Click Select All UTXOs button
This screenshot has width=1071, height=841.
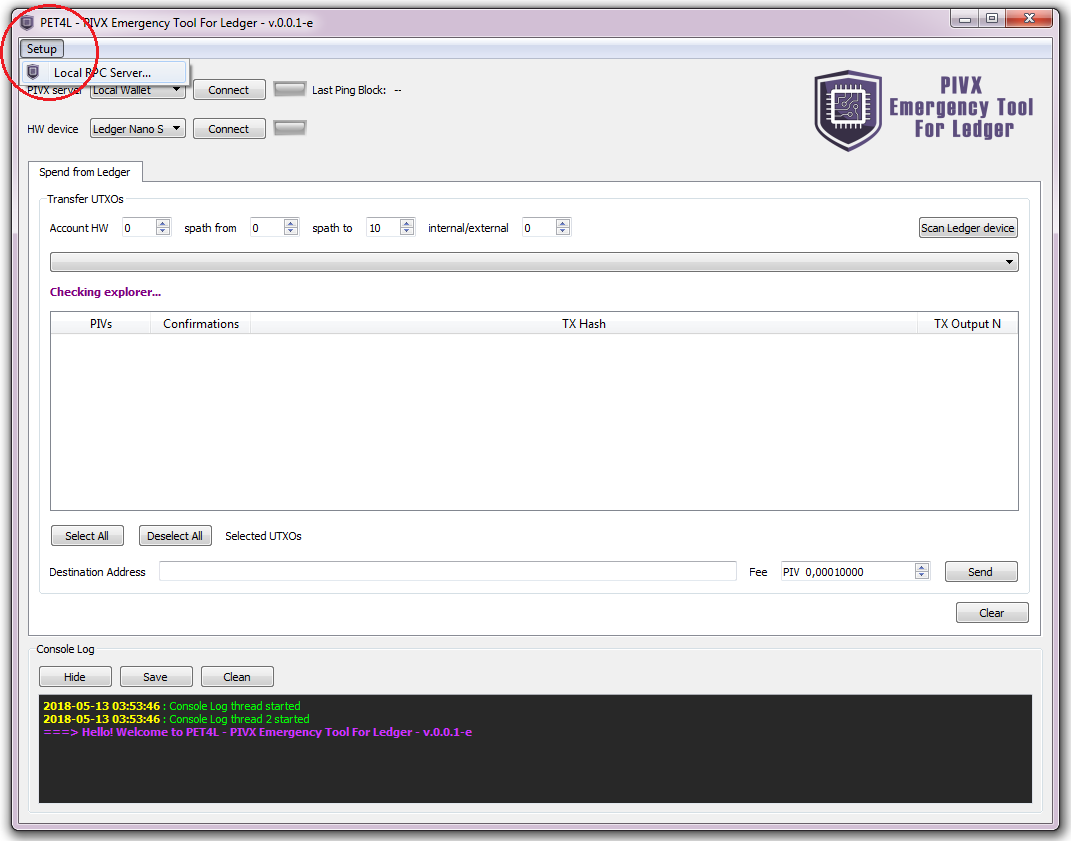(x=87, y=536)
